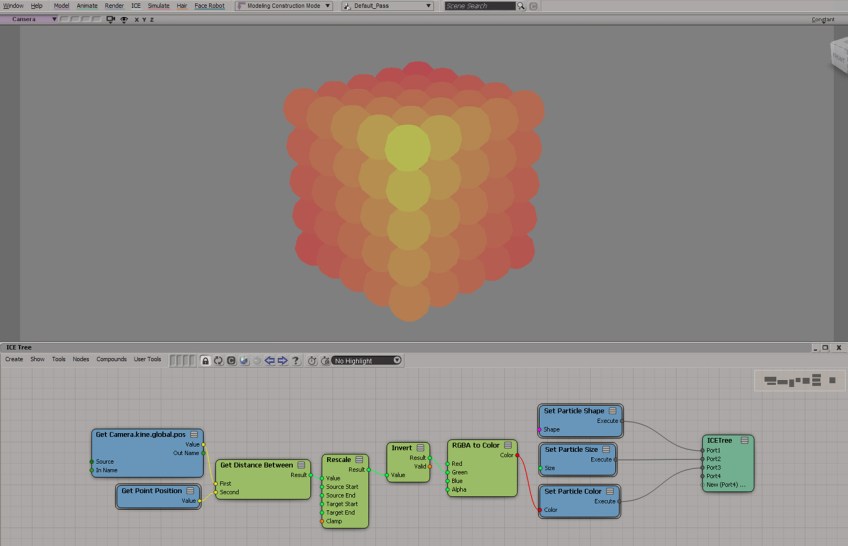Open the Simulate menu

pyautogui.click(x=158, y=6)
